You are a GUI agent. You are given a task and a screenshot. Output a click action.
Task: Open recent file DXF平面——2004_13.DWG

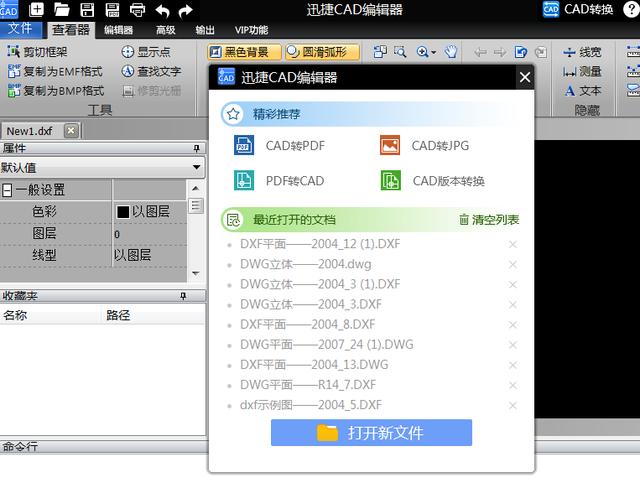pyautogui.click(x=314, y=364)
